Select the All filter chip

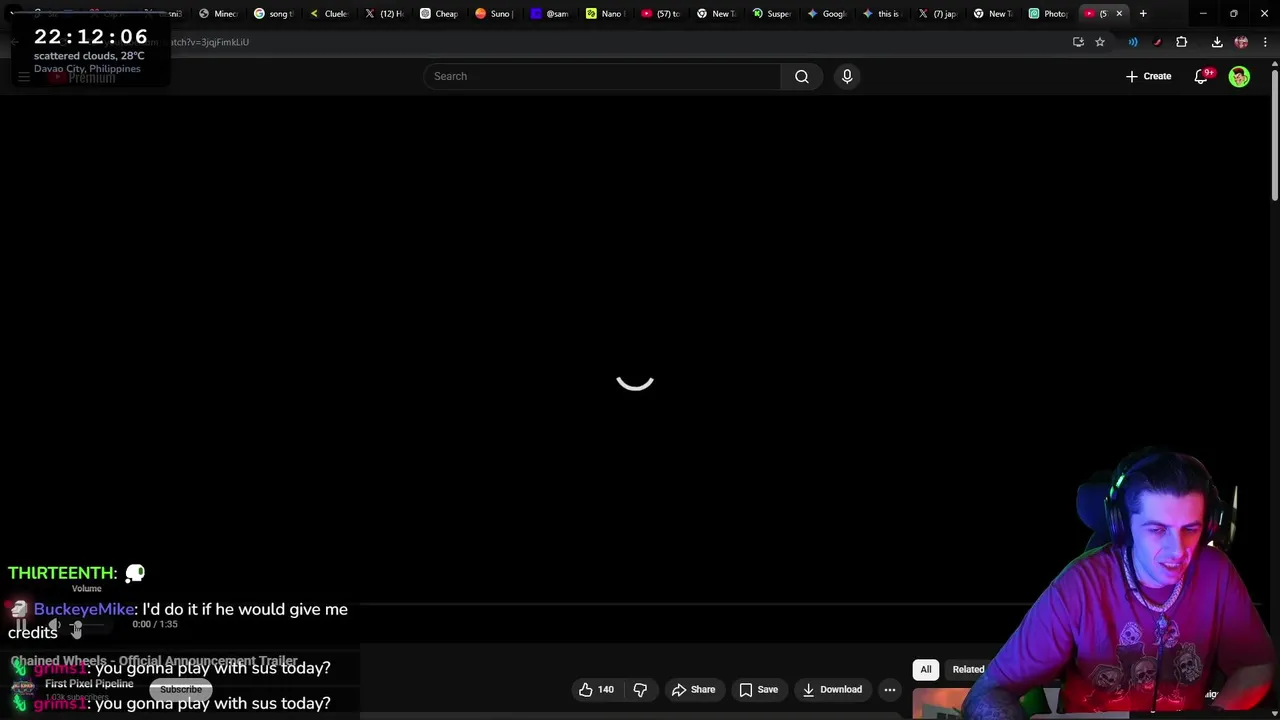926,669
